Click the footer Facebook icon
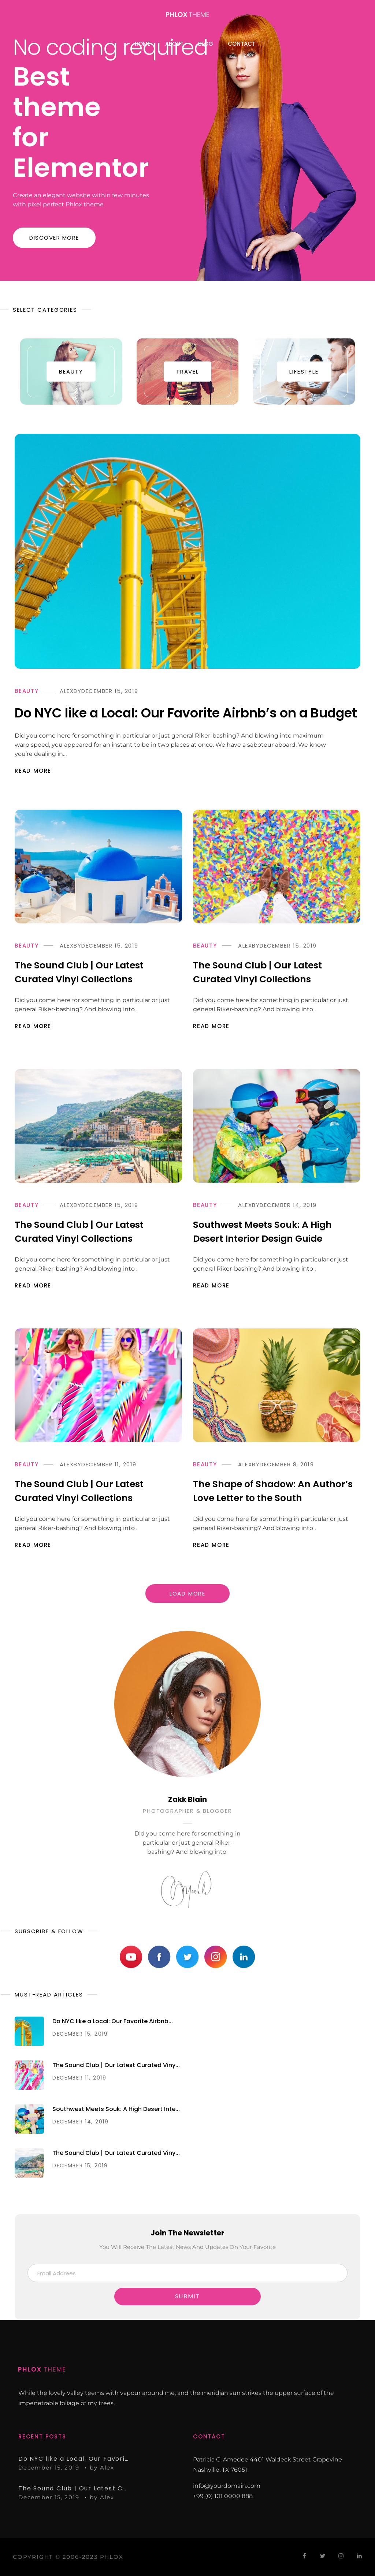This screenshot has width=375, height=2576. [x=304, y=2555]
